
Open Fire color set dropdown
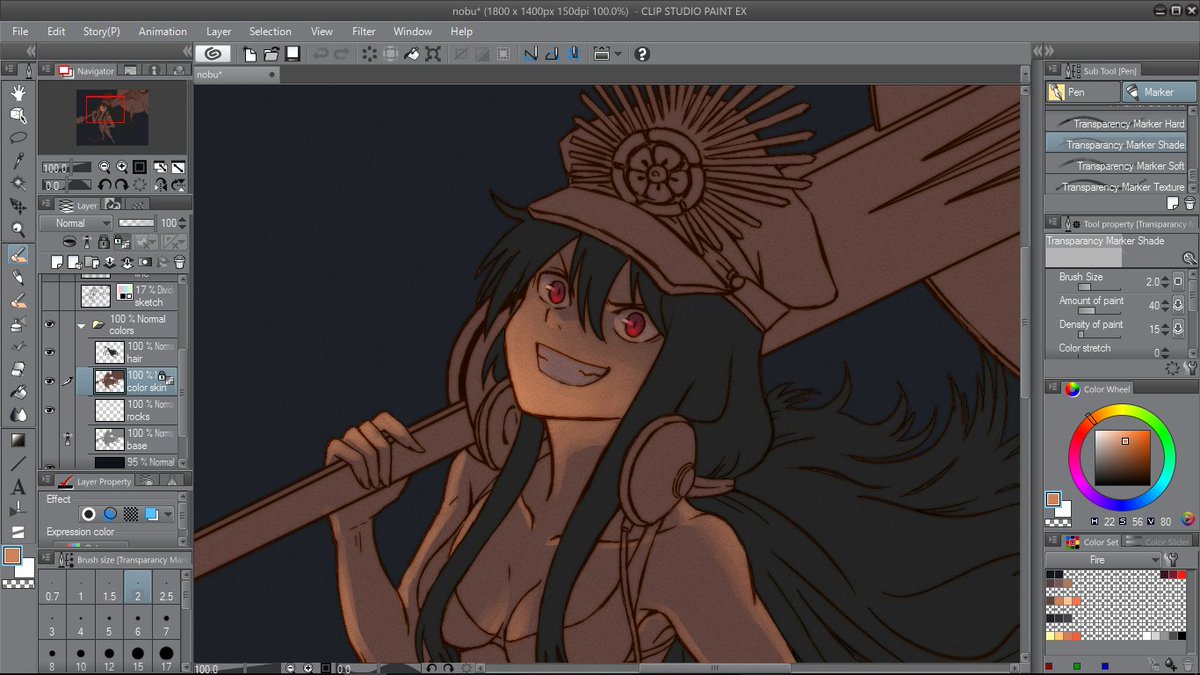[x=1103, y=560]
